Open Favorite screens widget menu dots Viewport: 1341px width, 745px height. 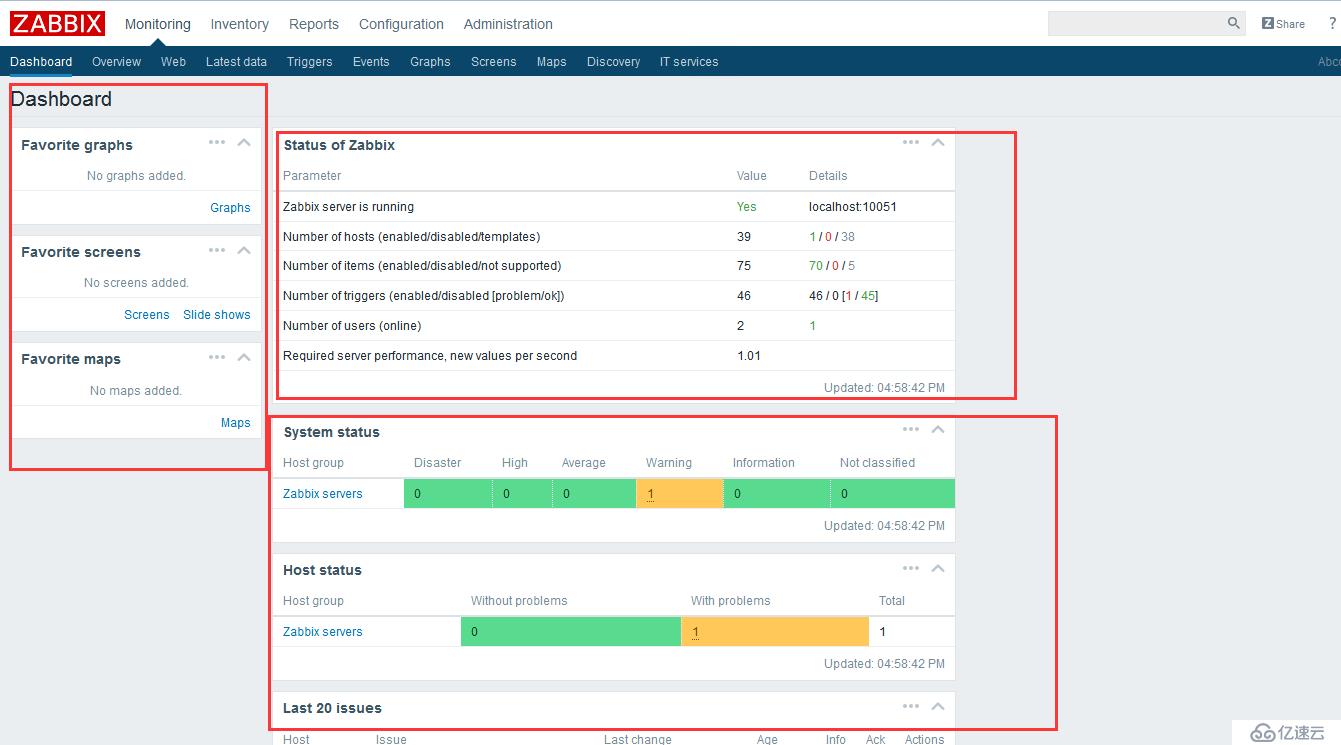[217, 250]
